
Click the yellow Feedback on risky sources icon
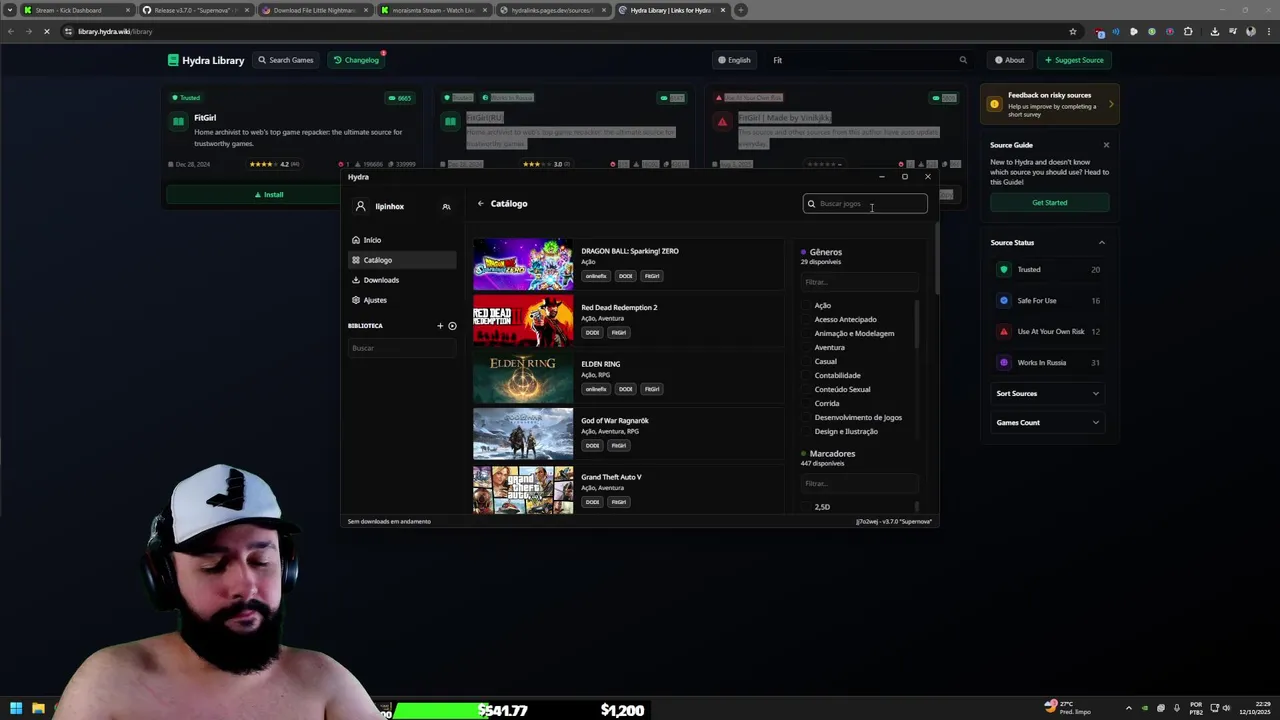pyautogui.click(x=994, y=104)
